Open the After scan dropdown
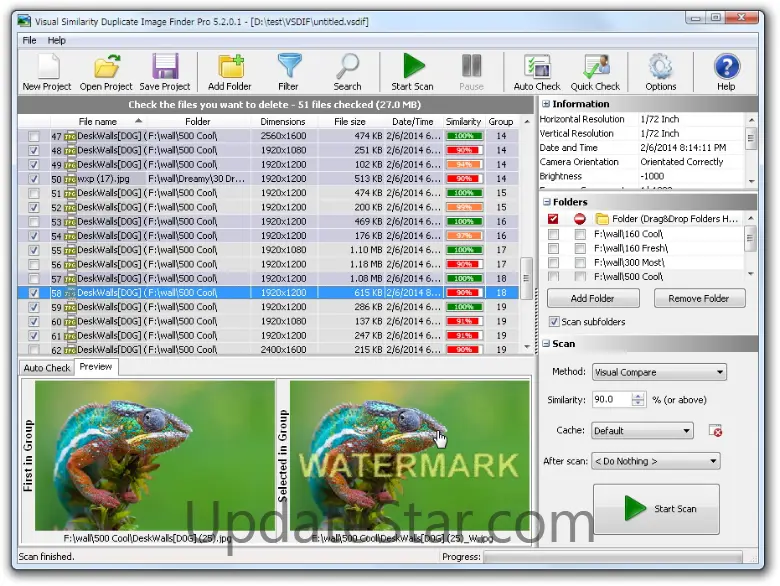780x586 pixels. pos(655,461)
